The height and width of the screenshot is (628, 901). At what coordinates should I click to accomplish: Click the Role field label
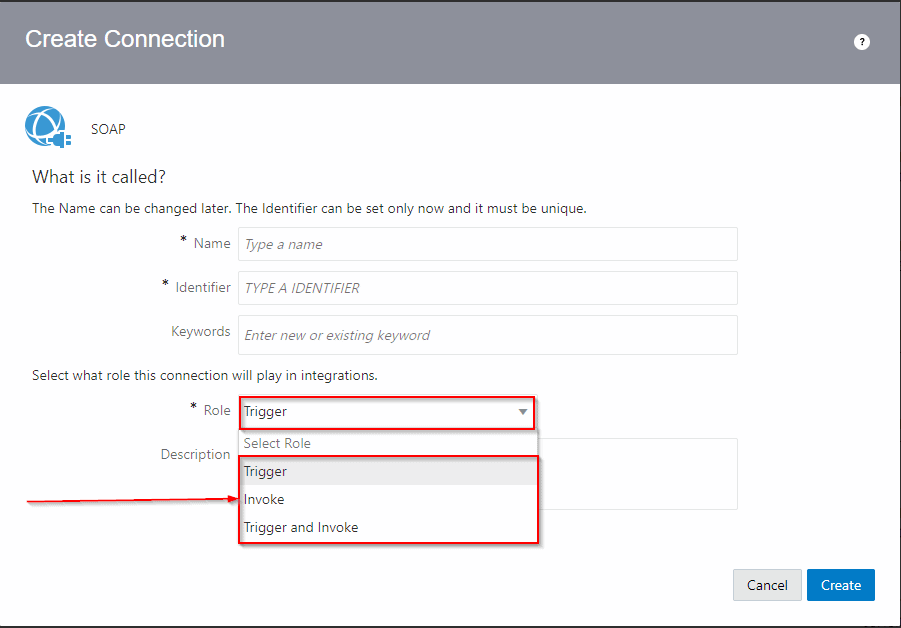click(x=216, y=410)
